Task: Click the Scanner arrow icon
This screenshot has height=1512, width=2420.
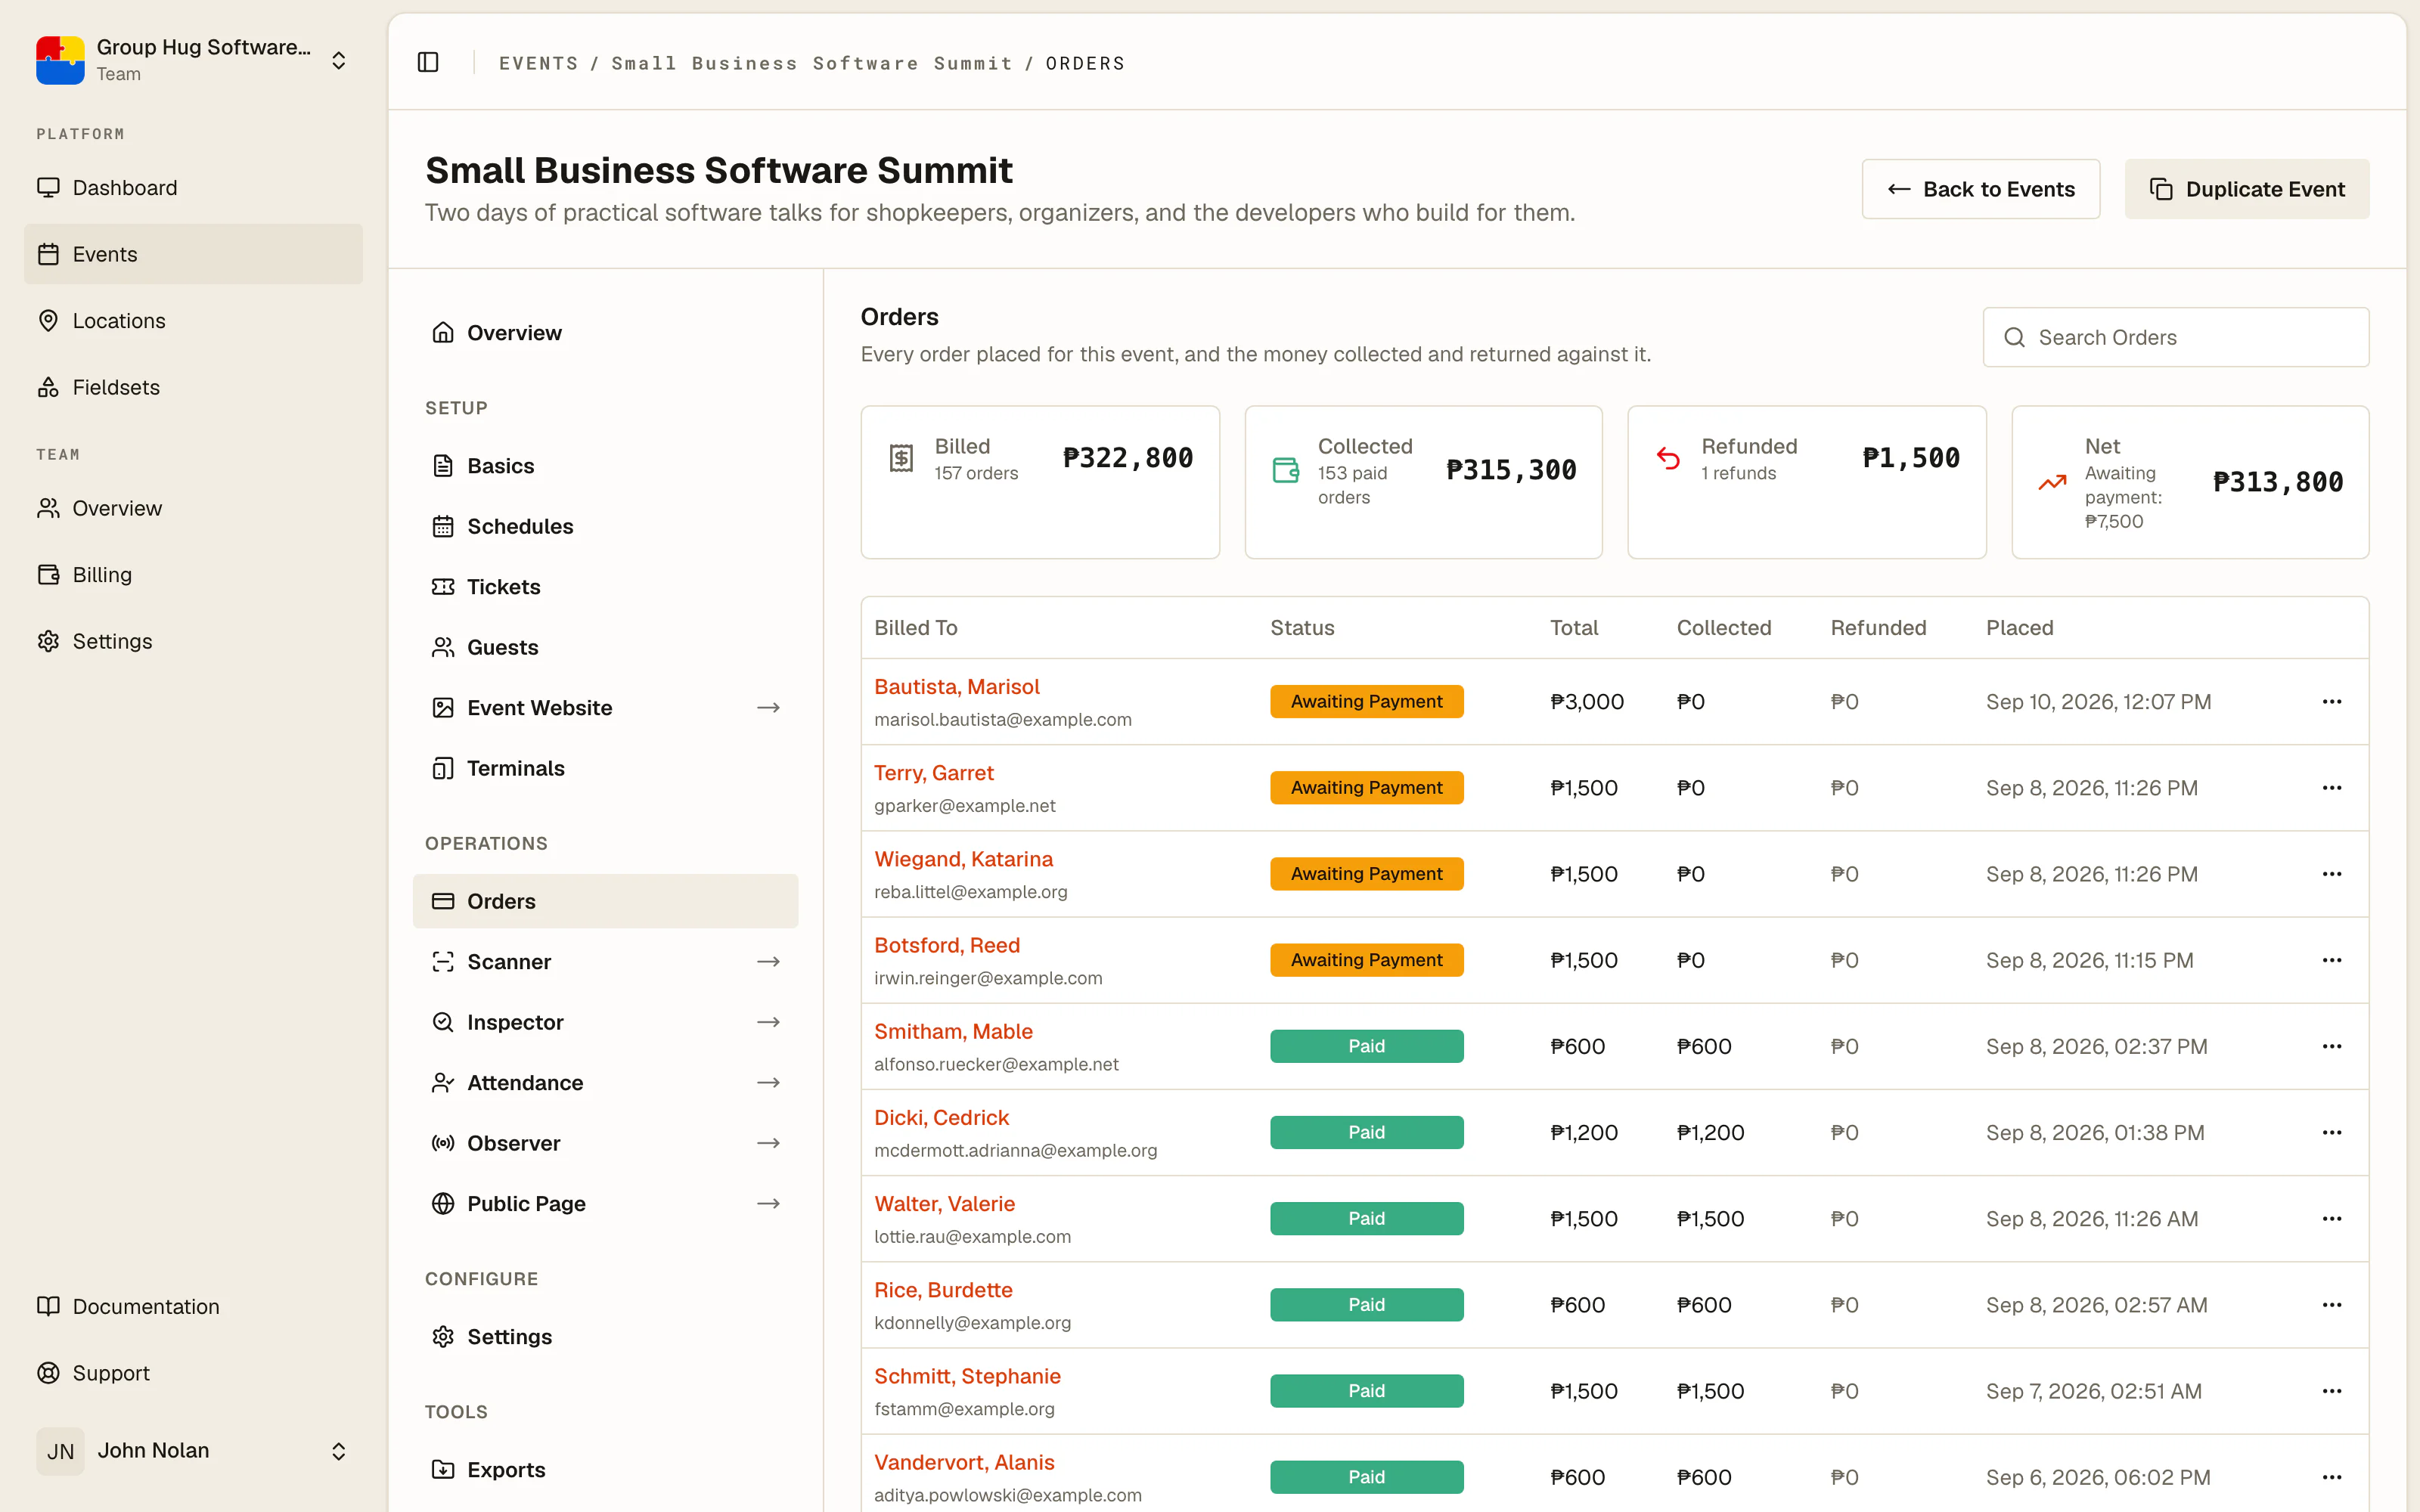Action: pyautogui.click(x=768, y=962)
